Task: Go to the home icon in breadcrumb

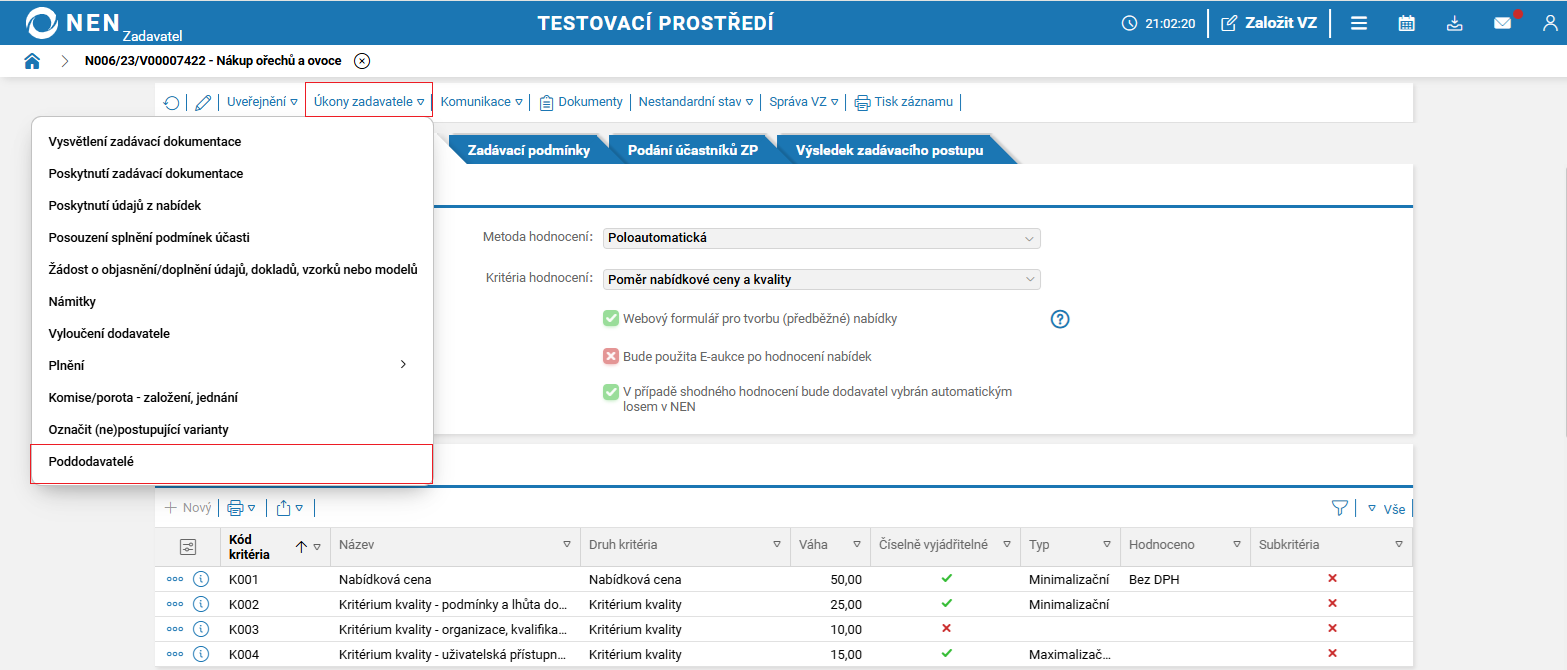Action: click(x=33, y=61)
